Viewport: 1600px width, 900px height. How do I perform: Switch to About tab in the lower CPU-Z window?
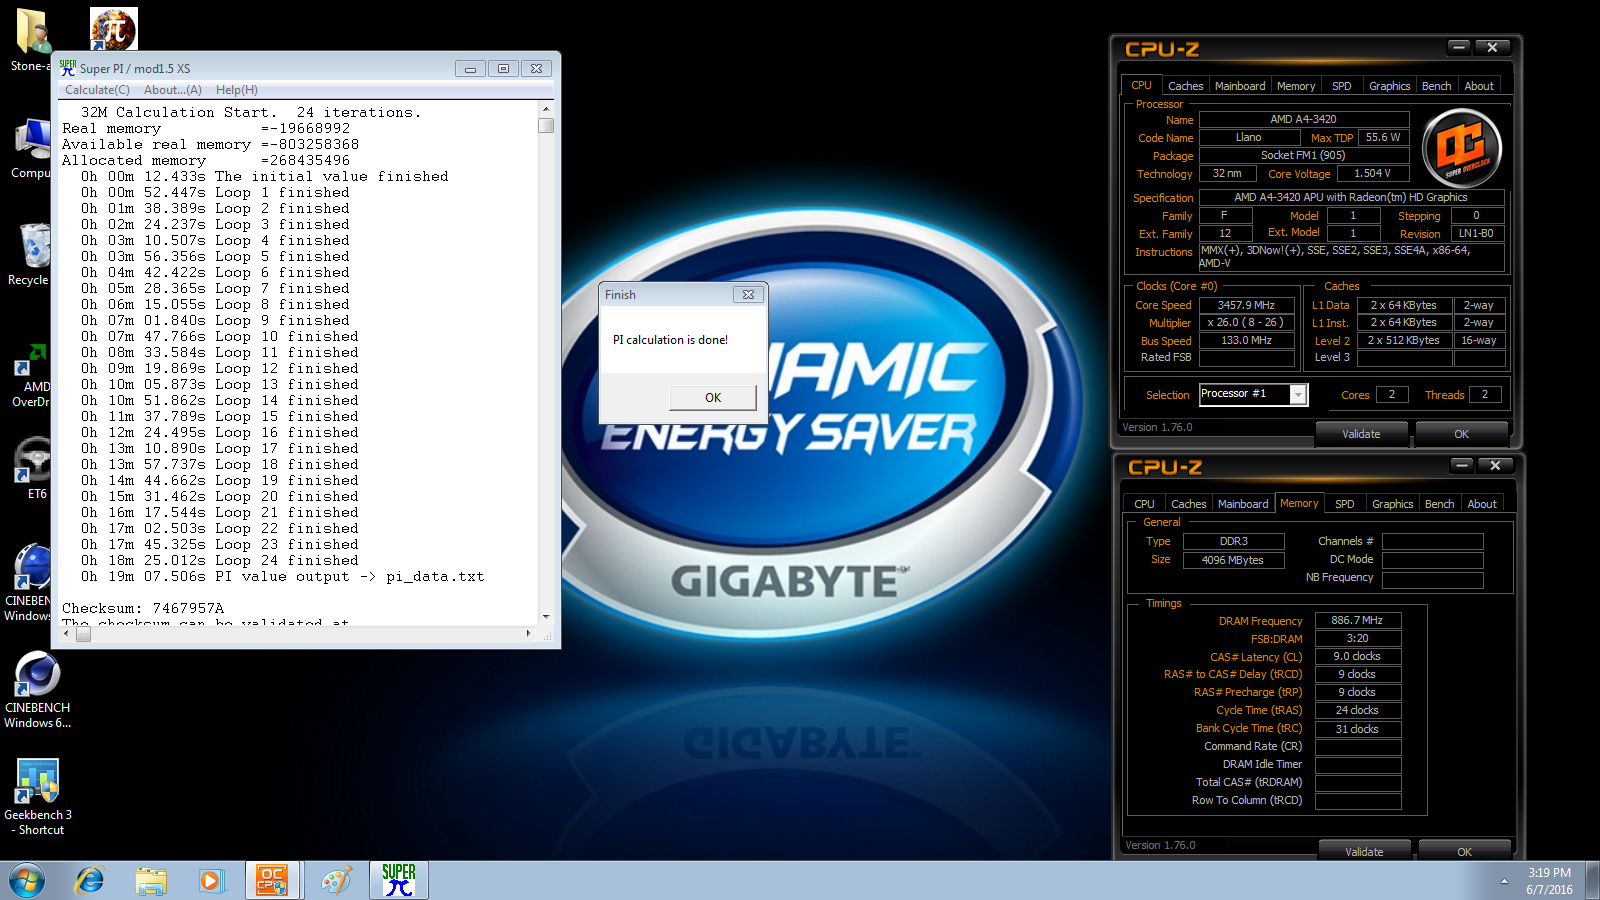point(1482,504)
